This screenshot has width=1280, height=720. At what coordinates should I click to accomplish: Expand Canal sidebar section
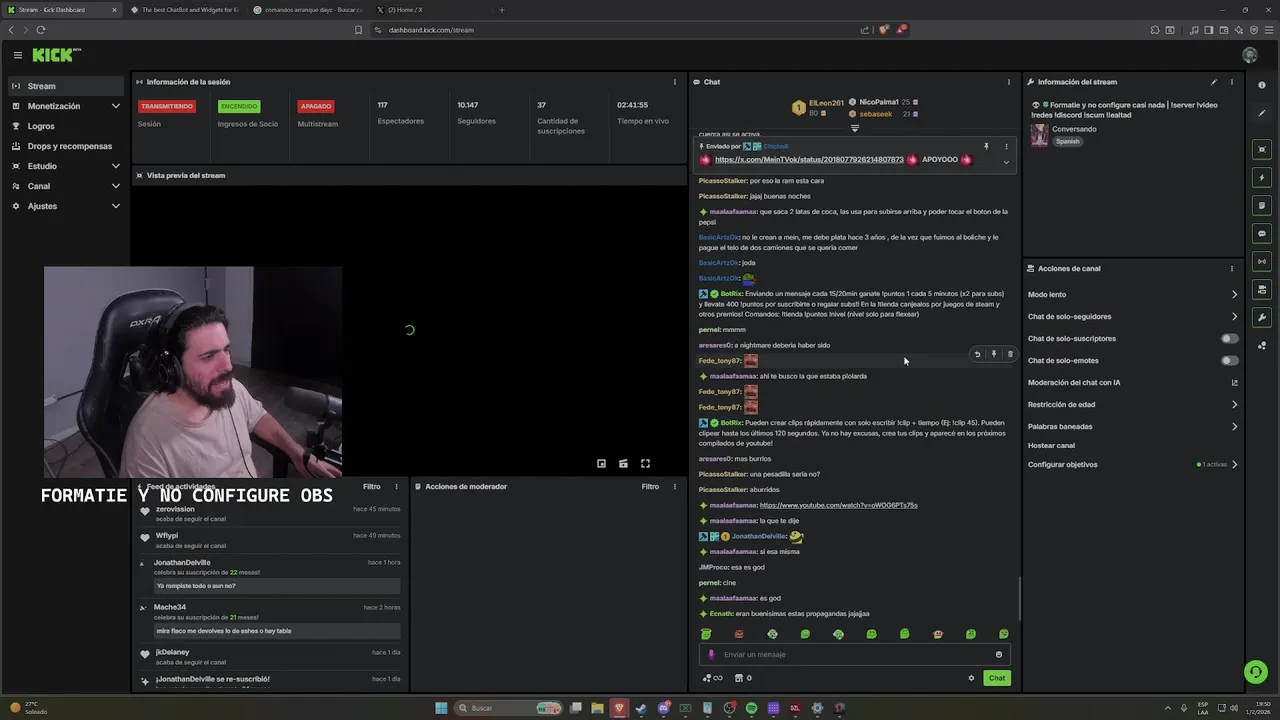116,186
